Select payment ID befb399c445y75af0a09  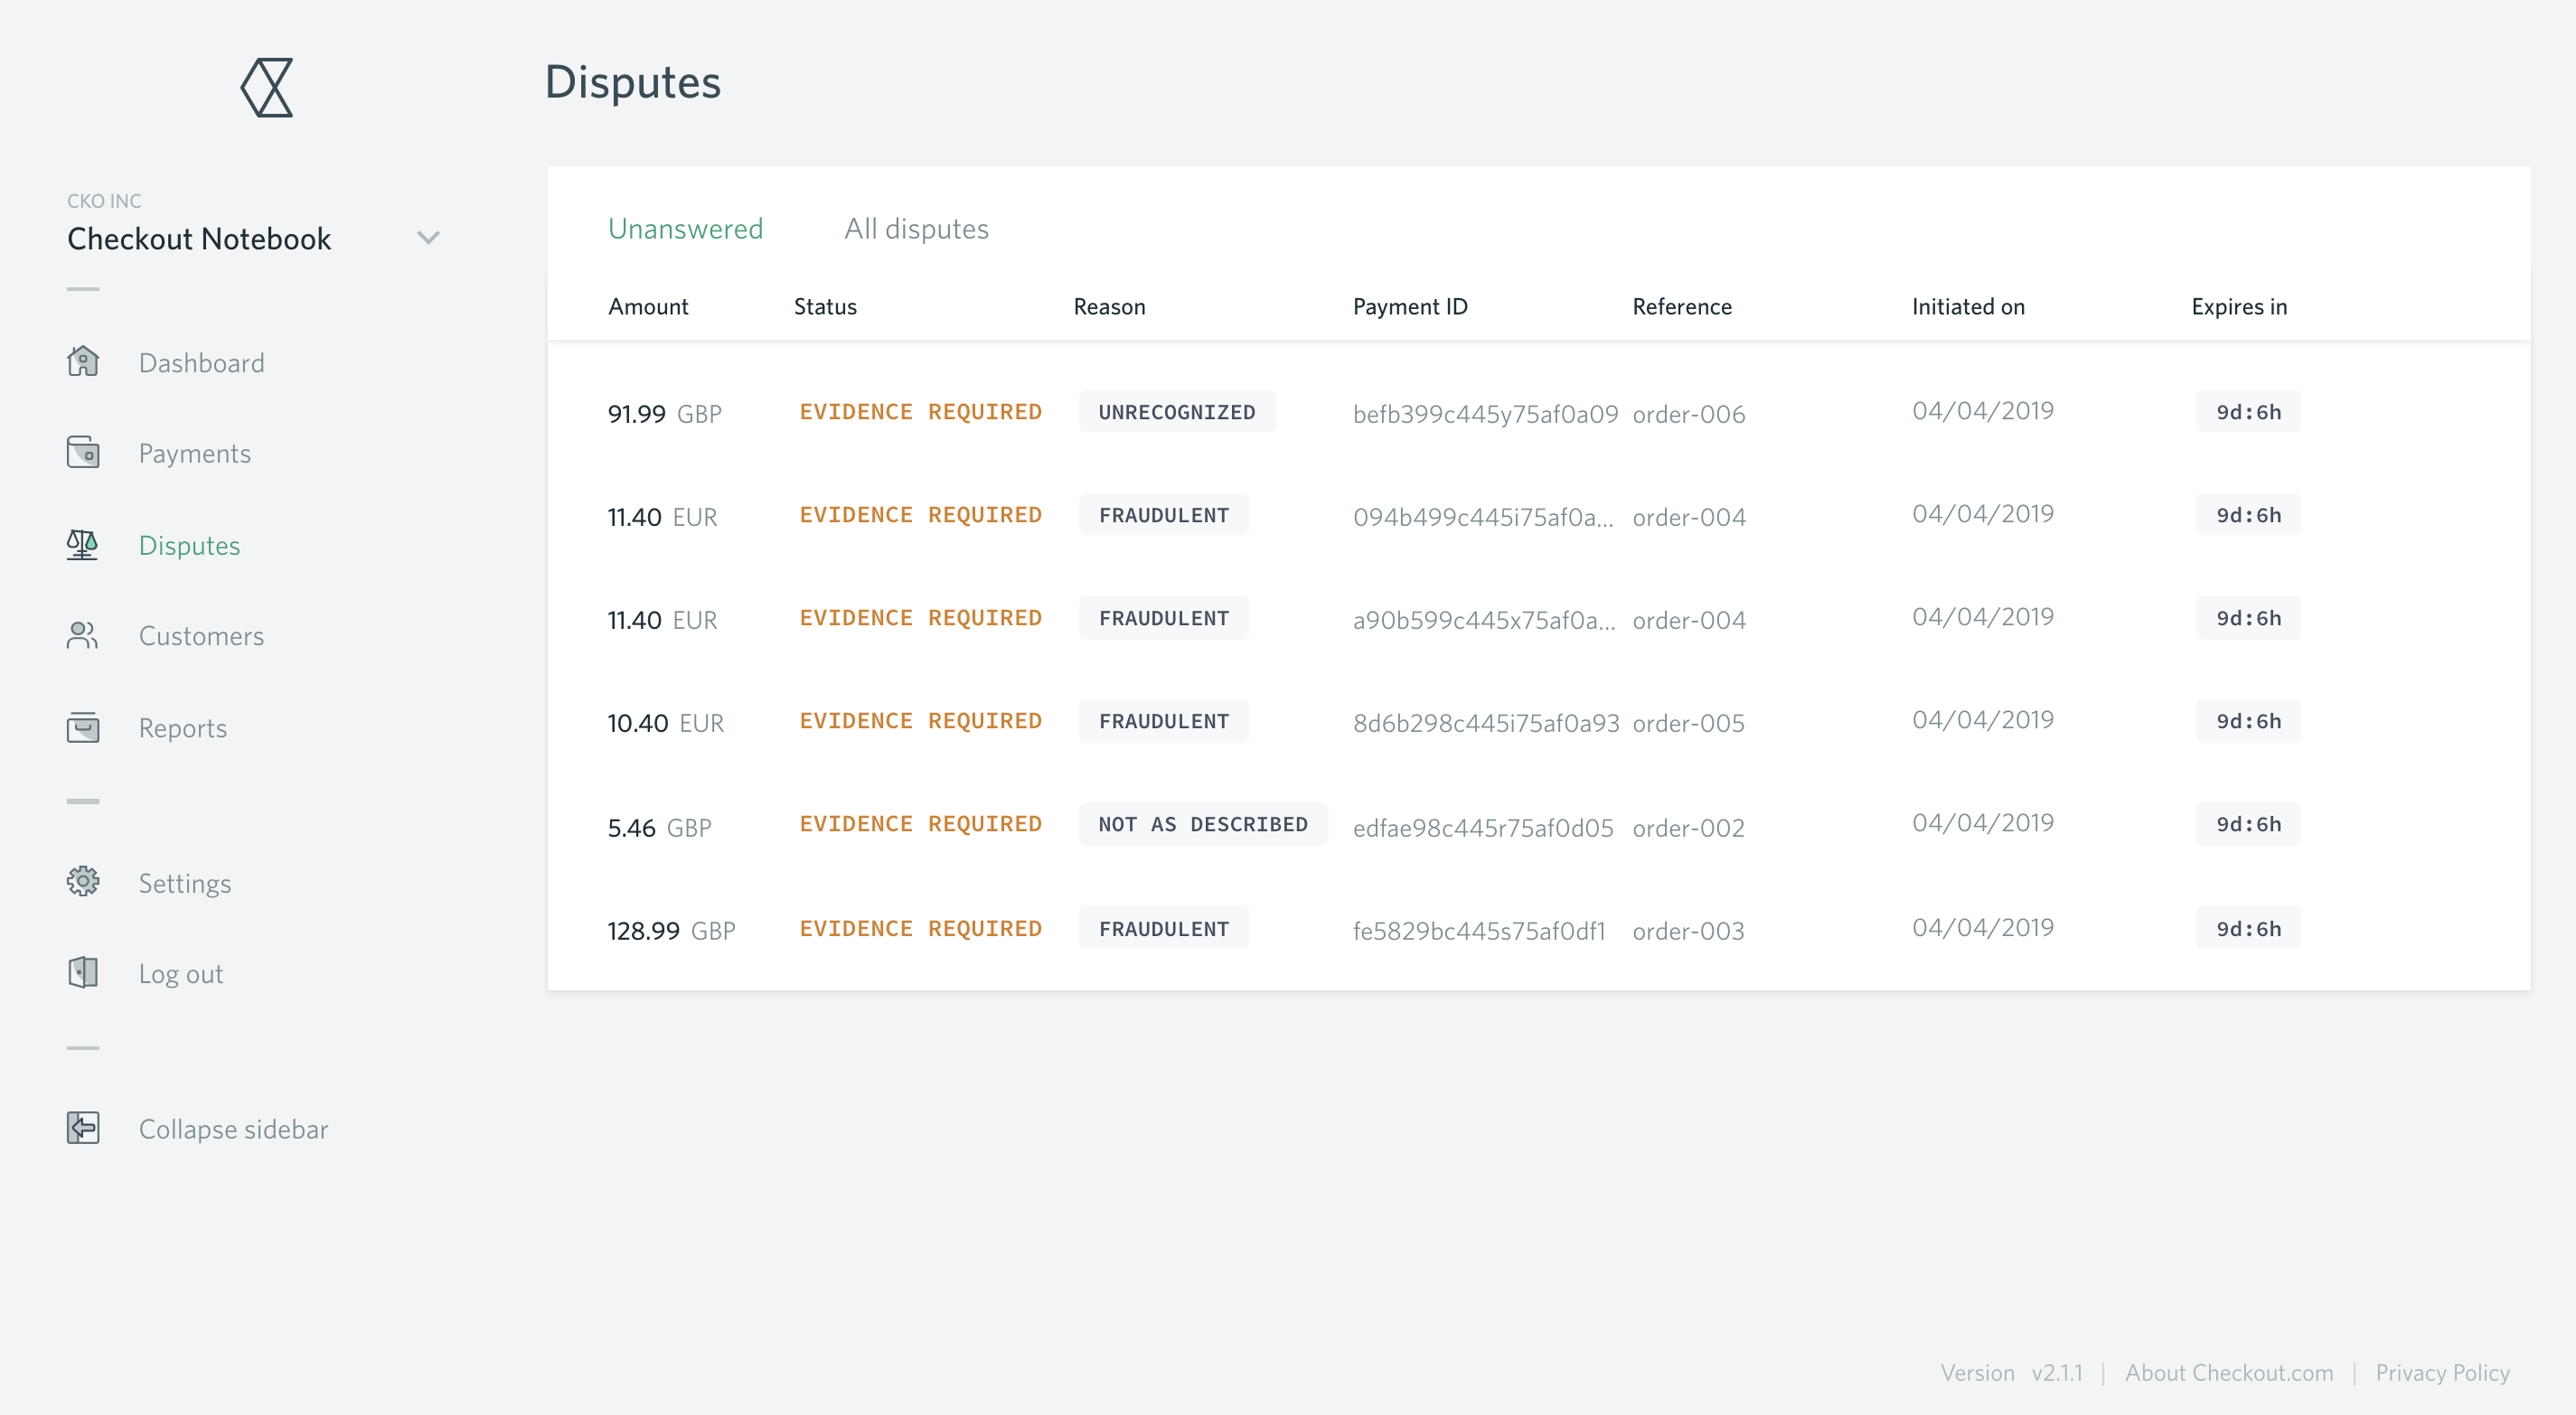coord(1485,414)
